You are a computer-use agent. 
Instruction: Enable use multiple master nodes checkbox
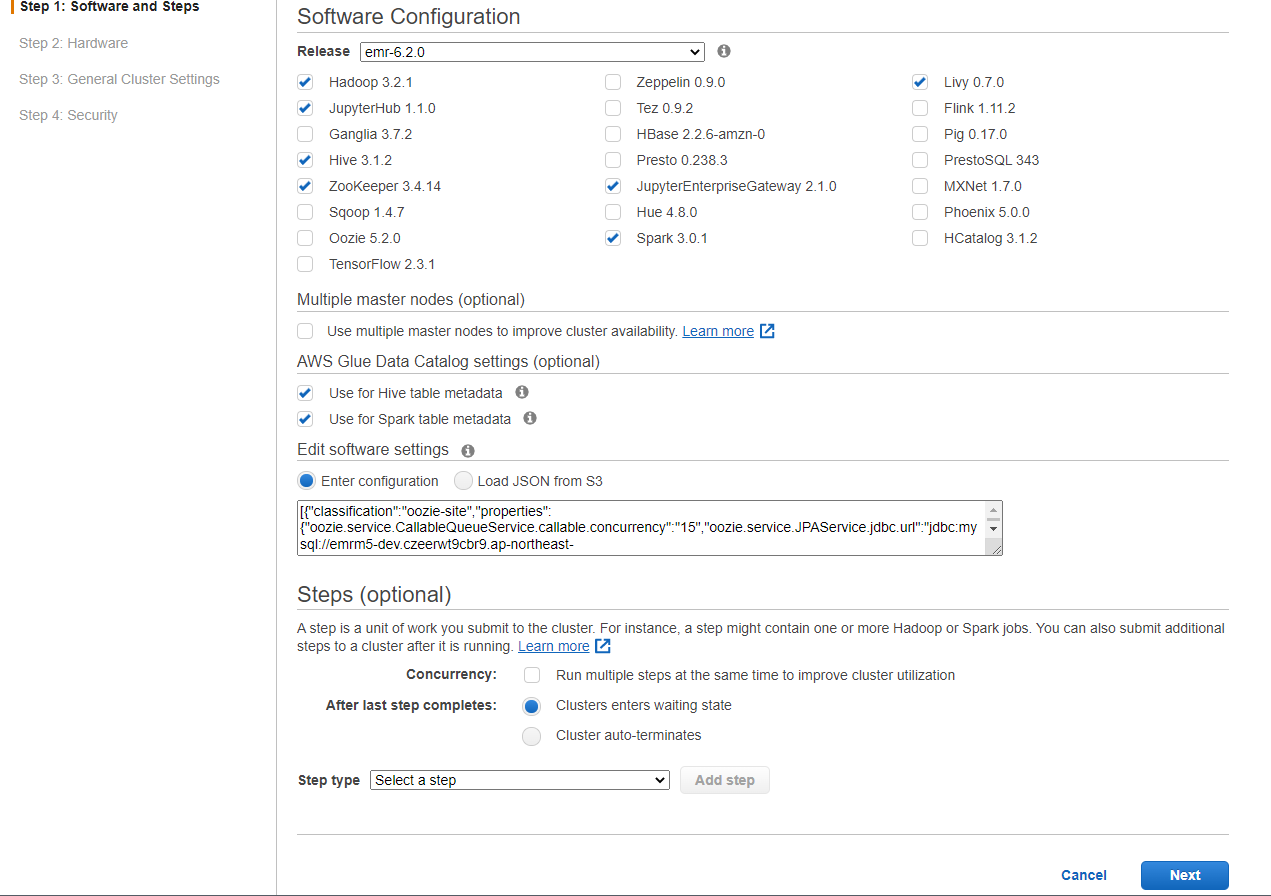click(x=305, y=331)
